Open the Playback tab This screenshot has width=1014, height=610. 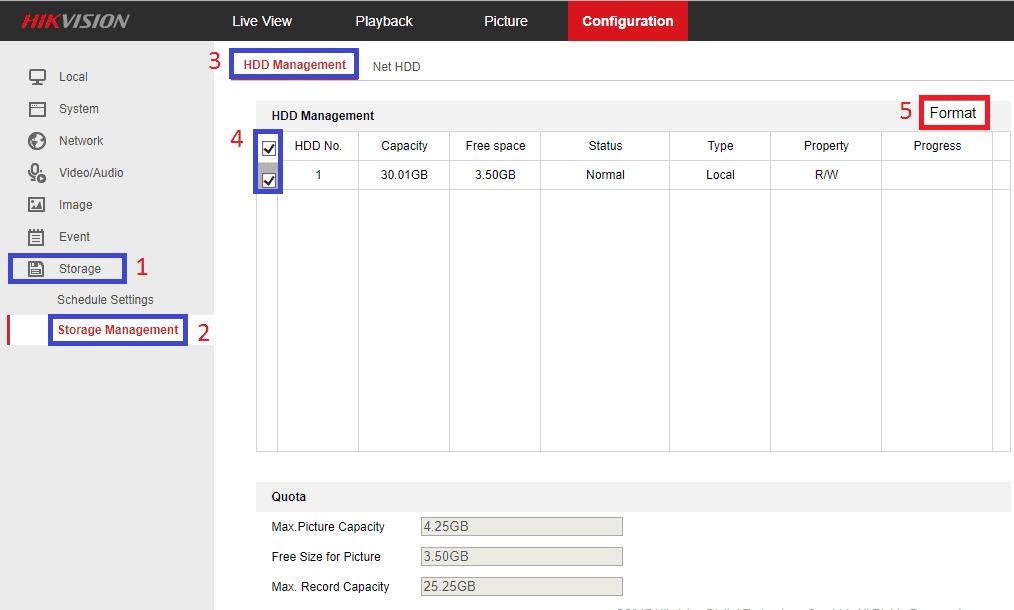tap(383, 21)
